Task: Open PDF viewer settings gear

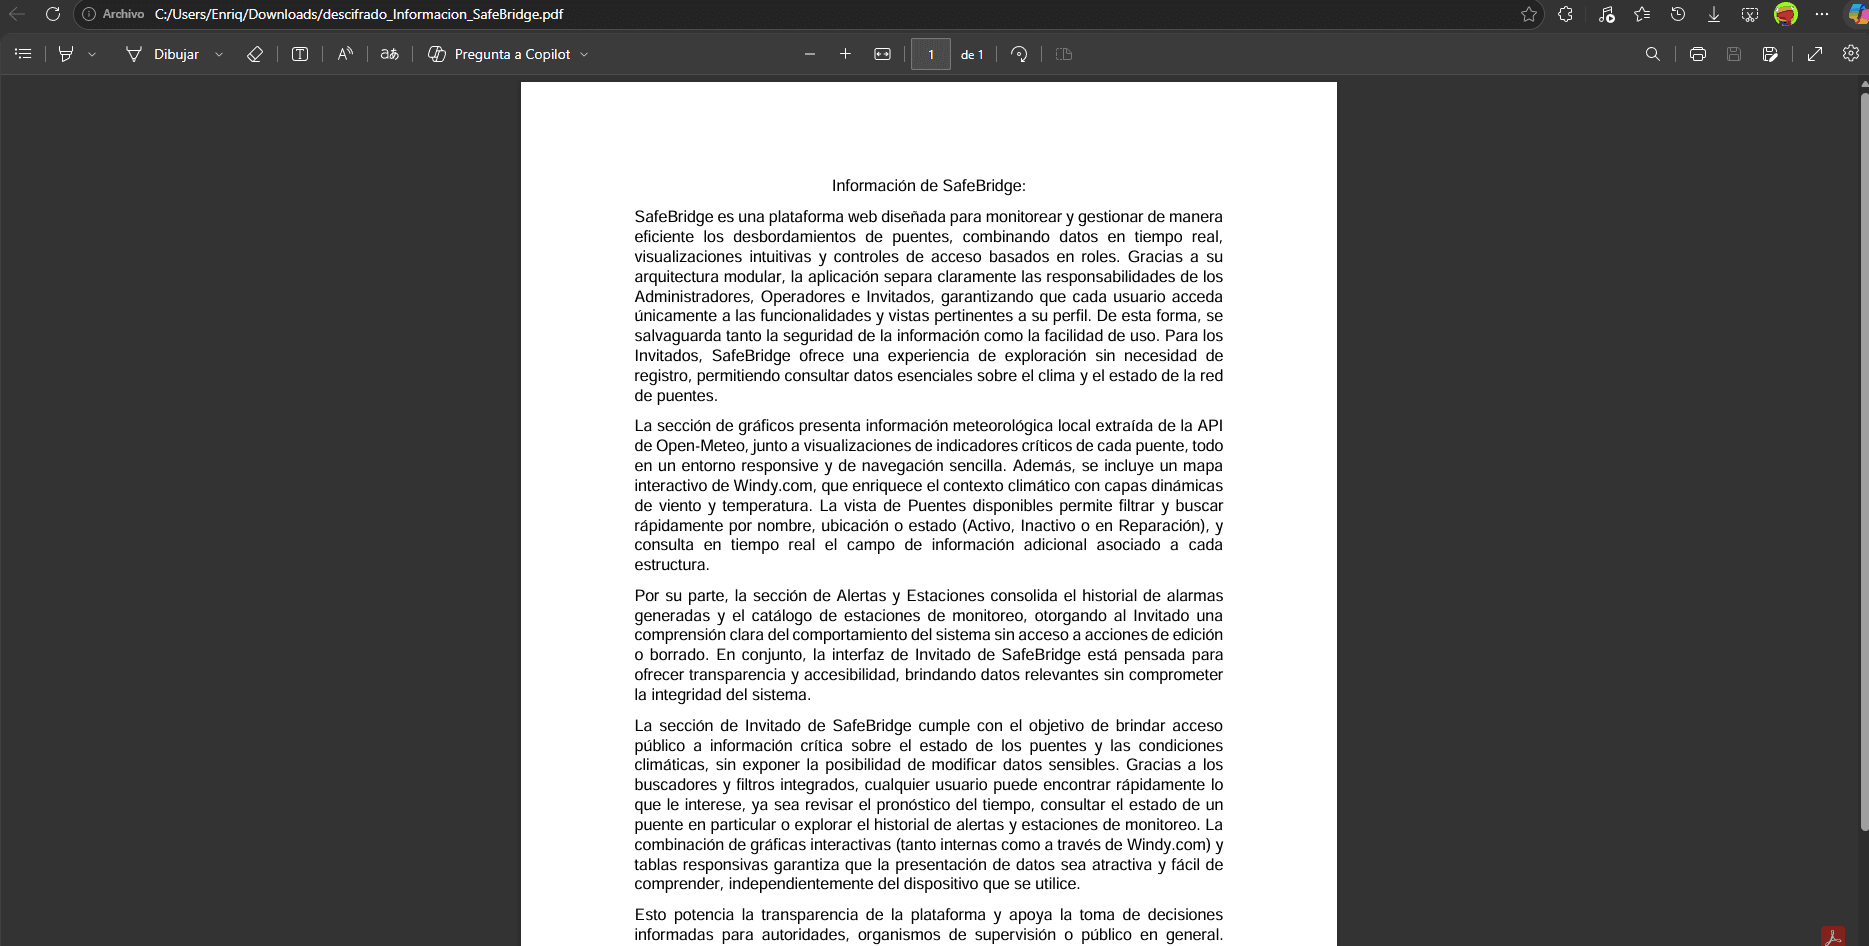Action: coord(1851,54)
